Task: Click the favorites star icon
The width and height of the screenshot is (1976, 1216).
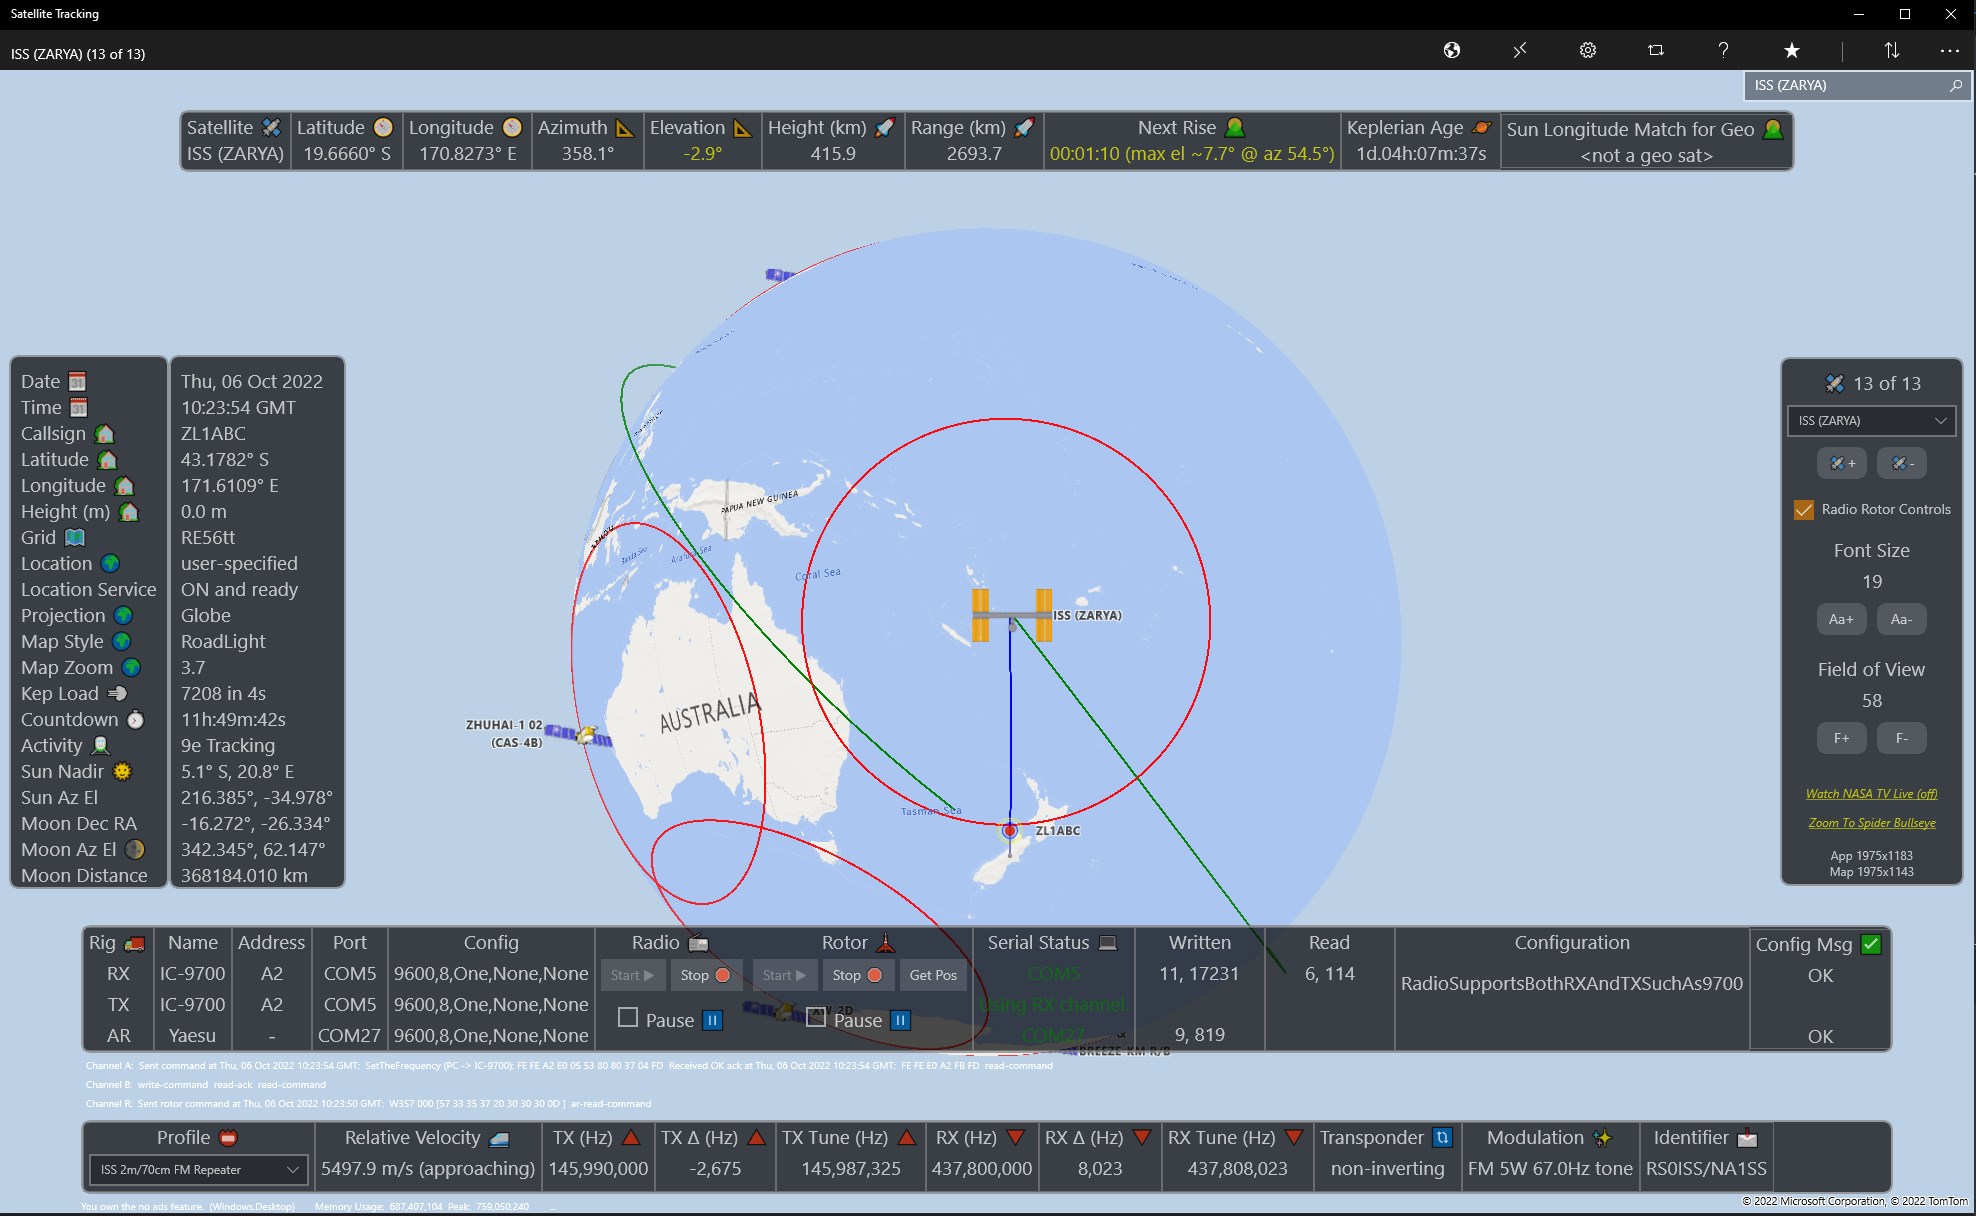Action: [1792, 50]
